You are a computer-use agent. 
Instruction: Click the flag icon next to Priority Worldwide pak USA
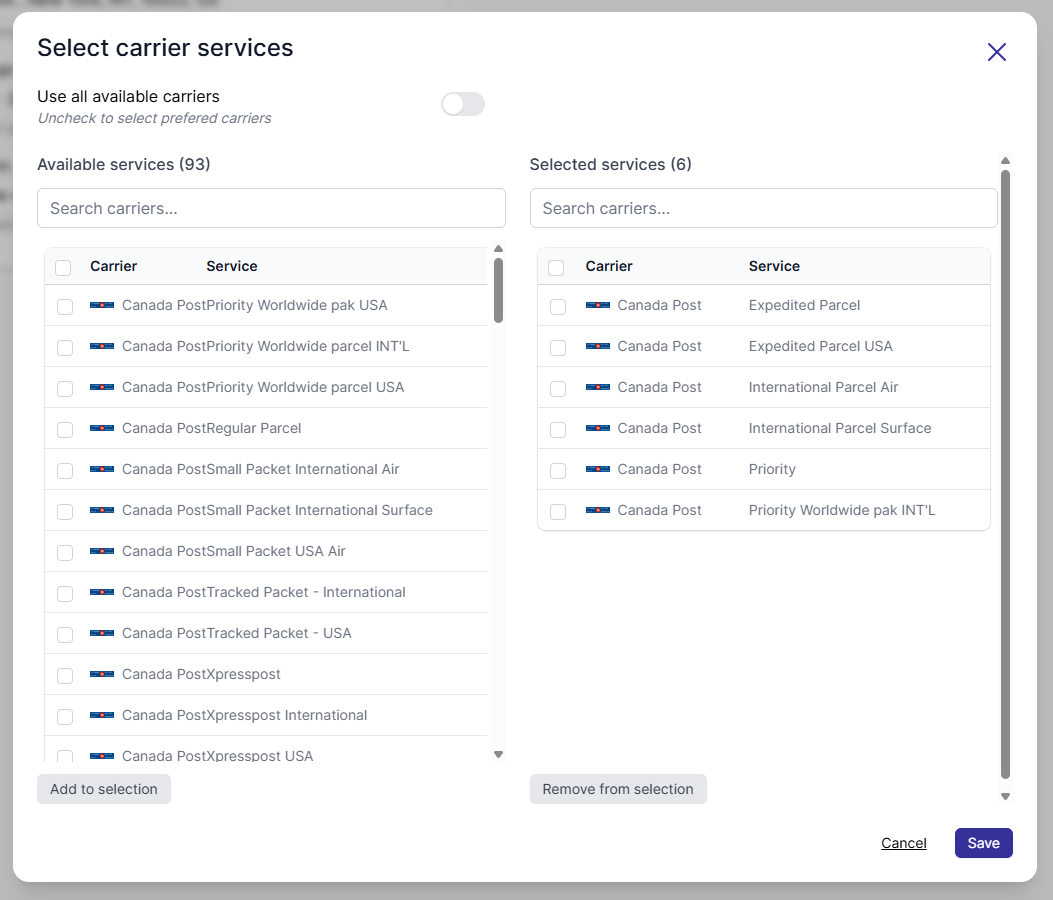coord(102,306)
